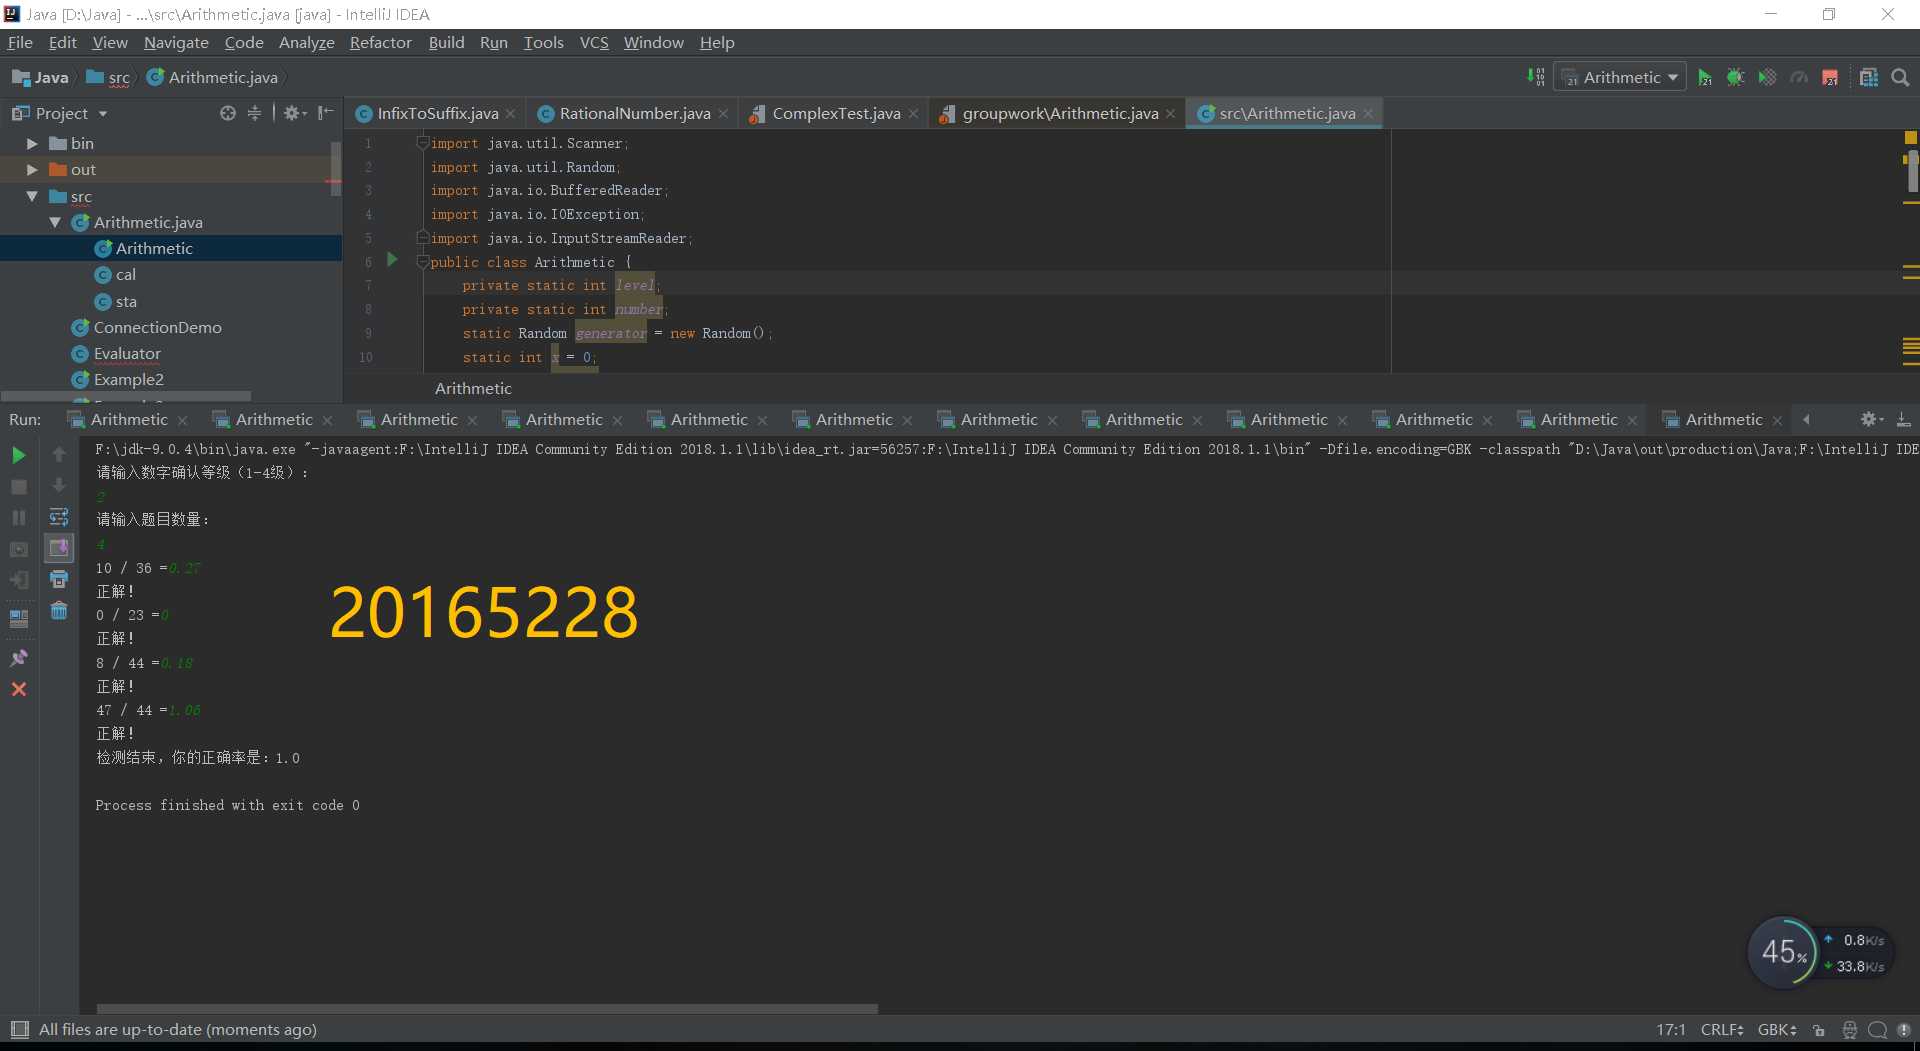The image size is (1920, 1051).
Task: Click Restore Layout icon in Run panel
Action: (x=18, y=618)
